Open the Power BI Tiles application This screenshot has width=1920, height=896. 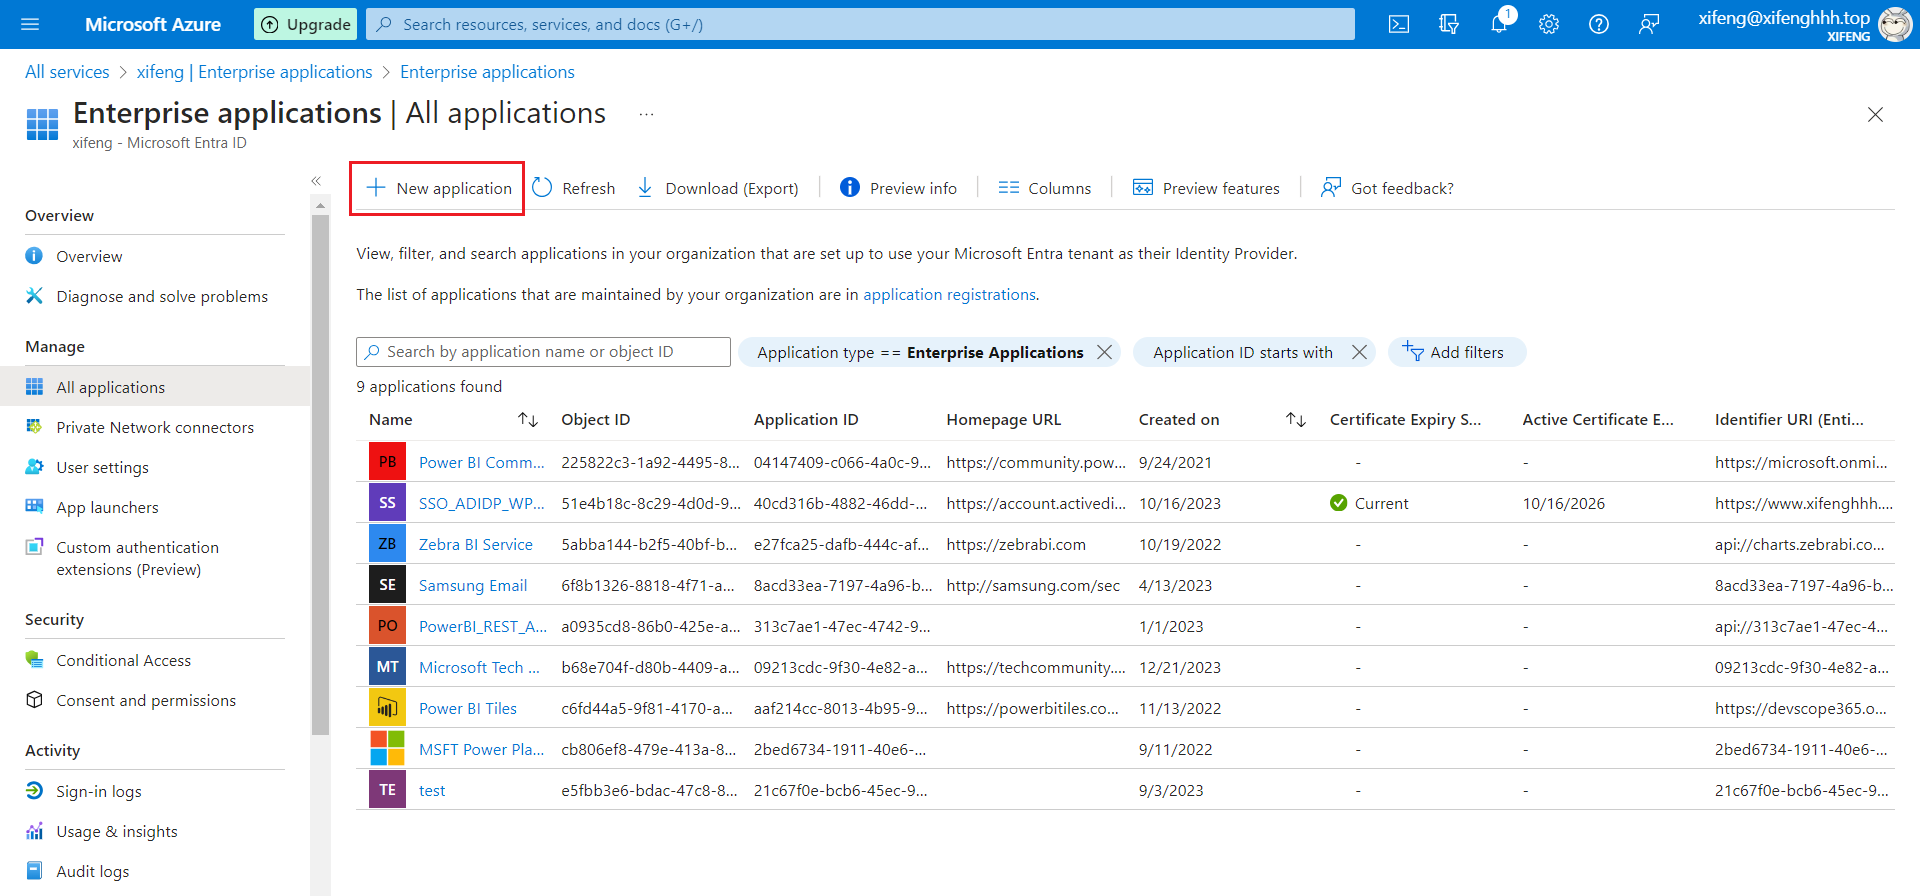click(468, 709)
